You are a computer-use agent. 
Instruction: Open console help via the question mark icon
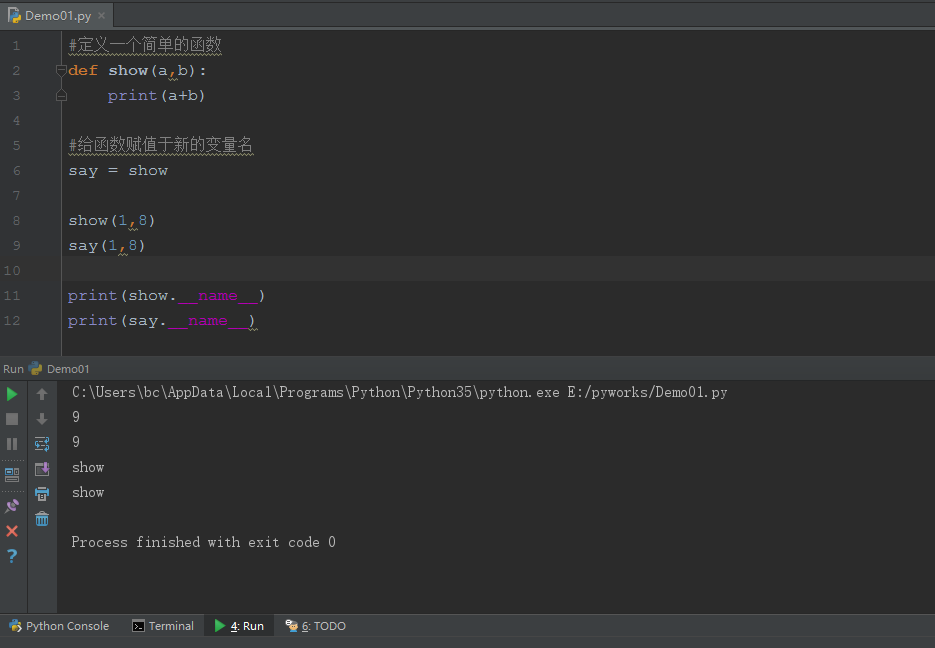tap(12, 556)
